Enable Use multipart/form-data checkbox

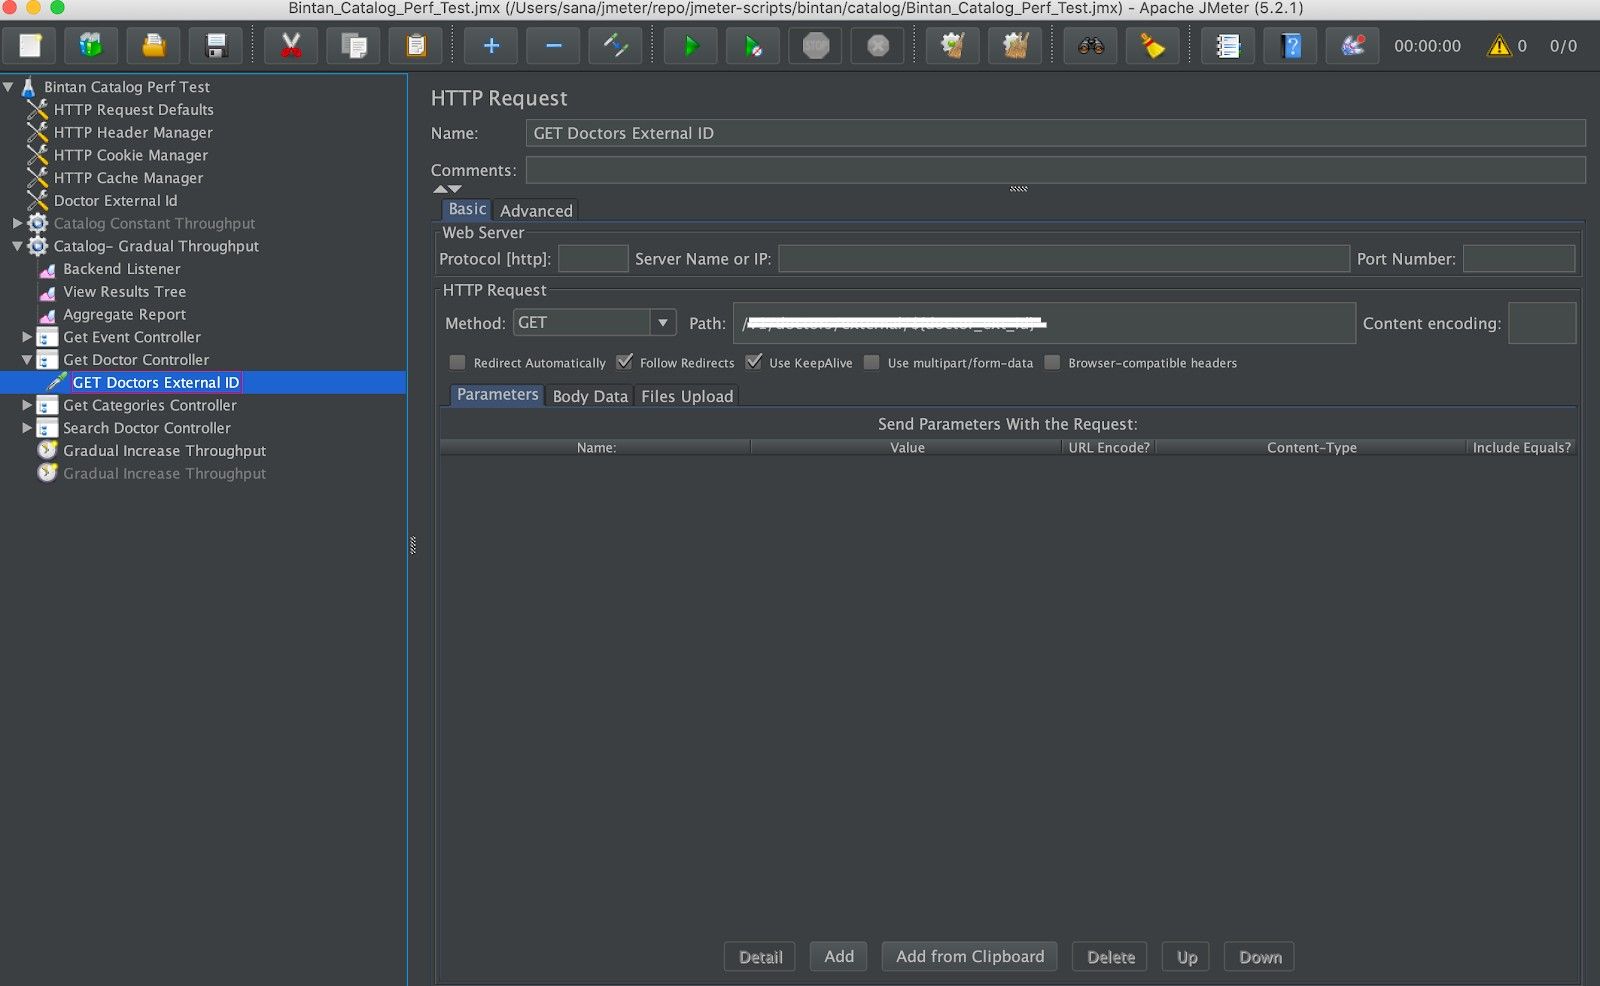872,362
